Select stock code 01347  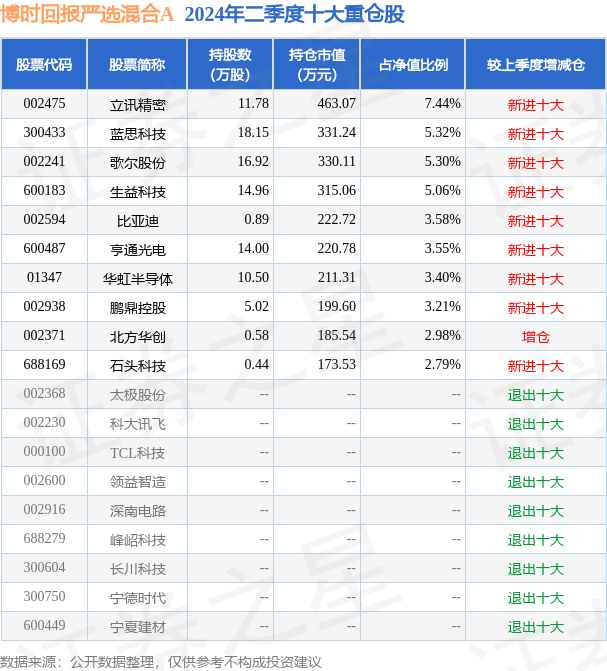[x=45, y=278]
